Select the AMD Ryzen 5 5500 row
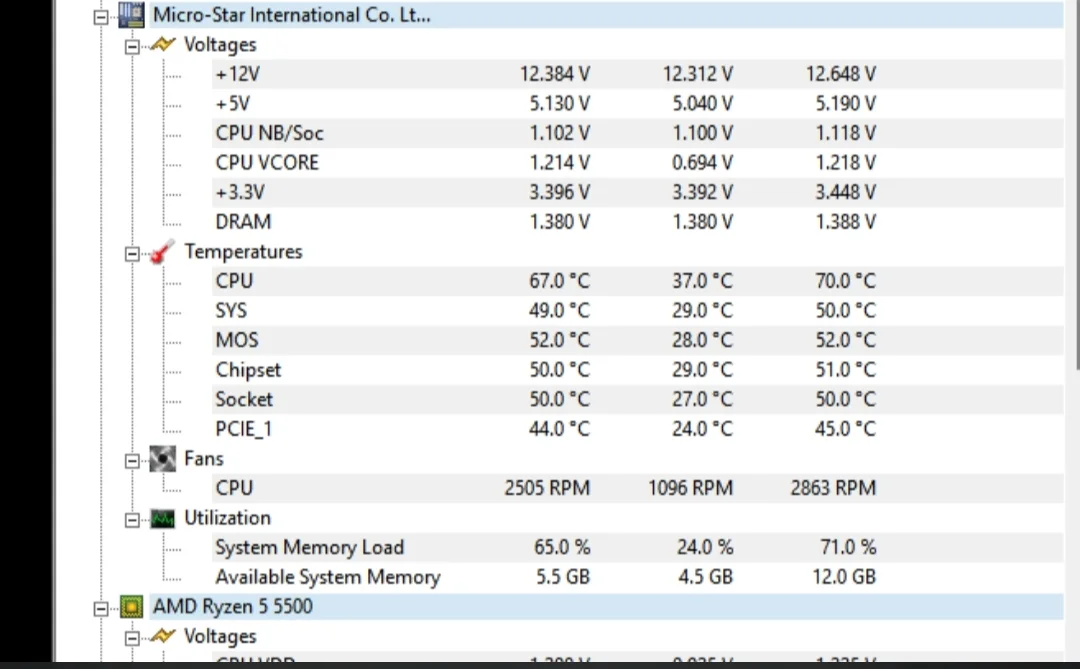1080x669 pixels. (606, 607)
